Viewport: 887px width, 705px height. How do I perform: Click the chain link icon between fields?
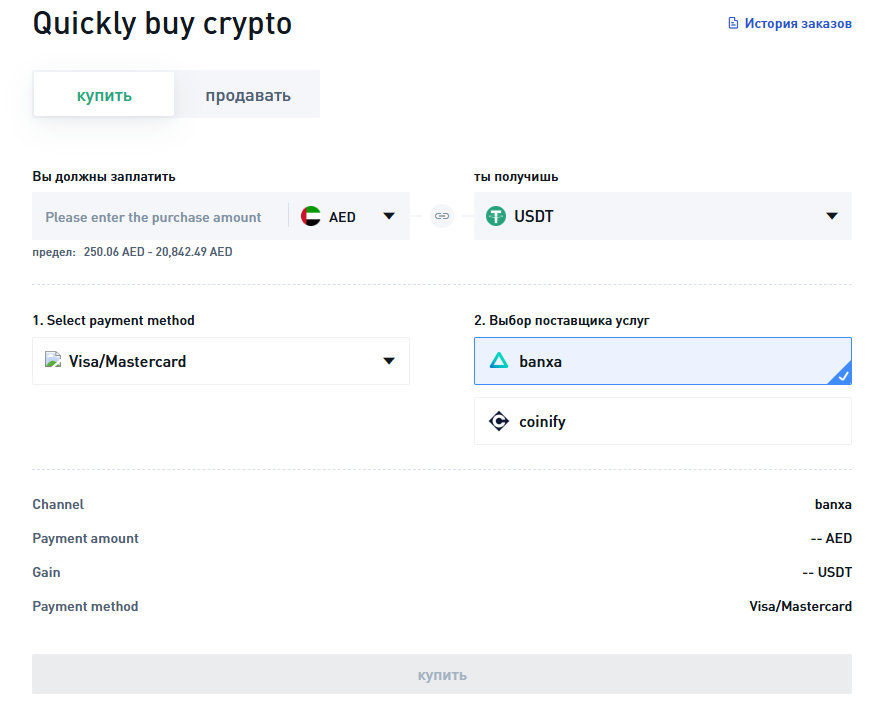click(442, 216)
